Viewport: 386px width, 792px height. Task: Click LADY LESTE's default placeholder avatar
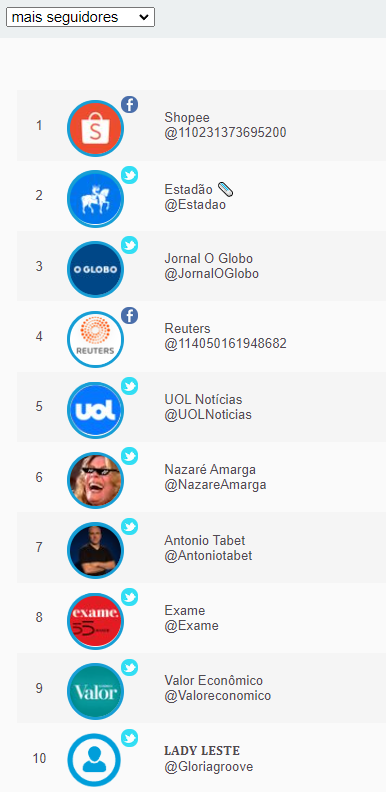[95, 761]
